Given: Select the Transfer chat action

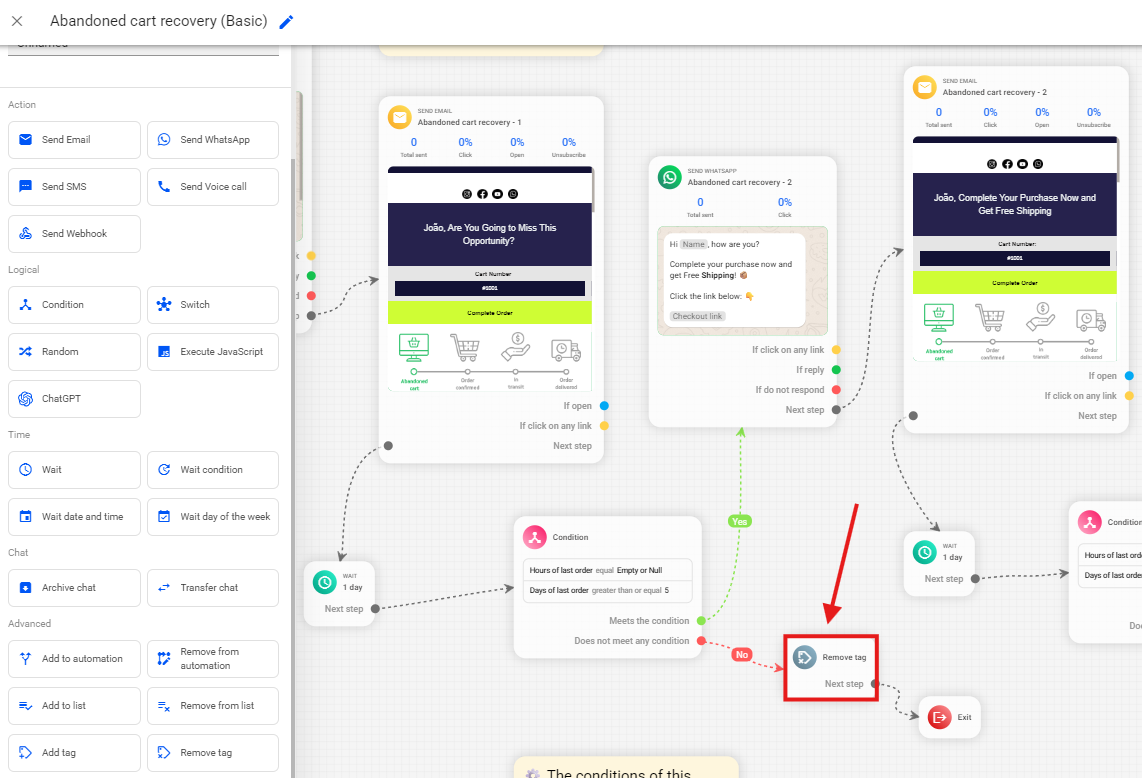Looking at the screenshot, I should pos(213,588).
